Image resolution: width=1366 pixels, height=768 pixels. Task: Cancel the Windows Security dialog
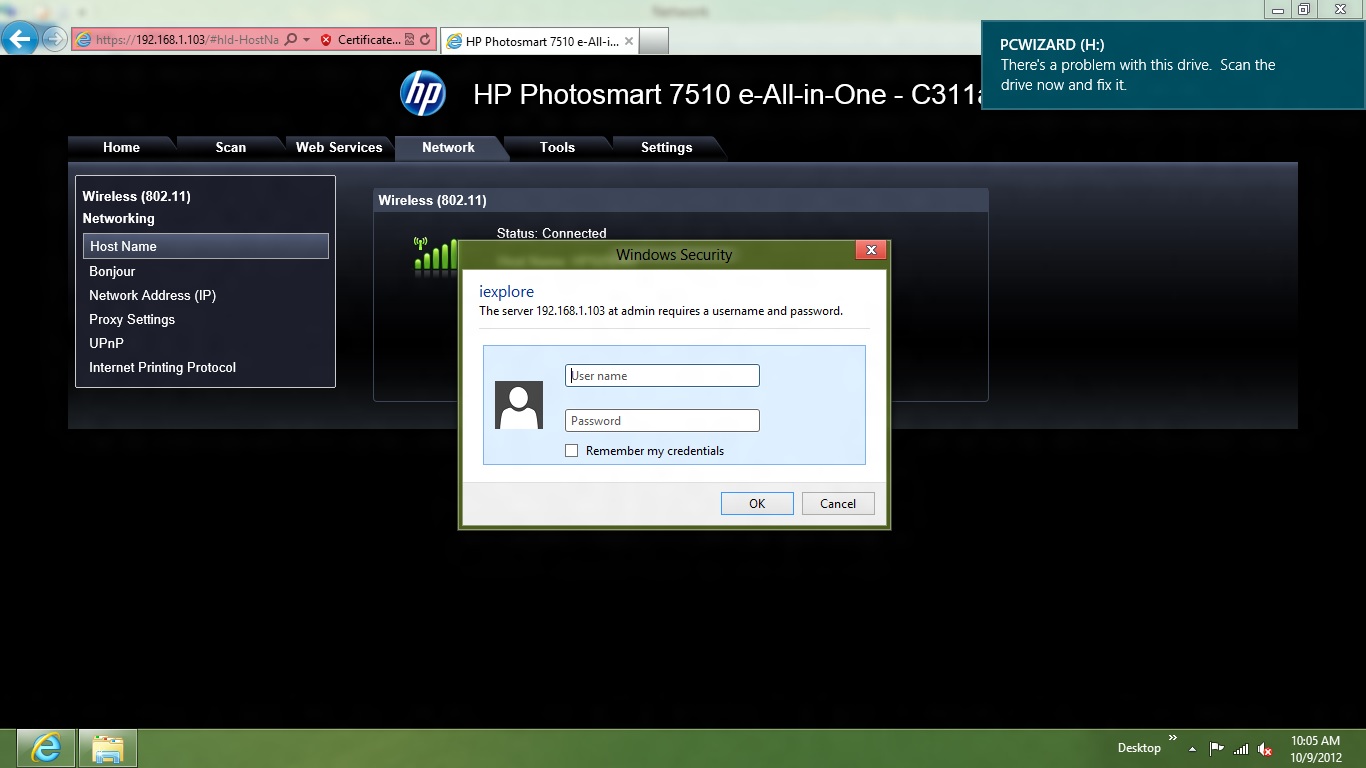(x=838, y=503)
